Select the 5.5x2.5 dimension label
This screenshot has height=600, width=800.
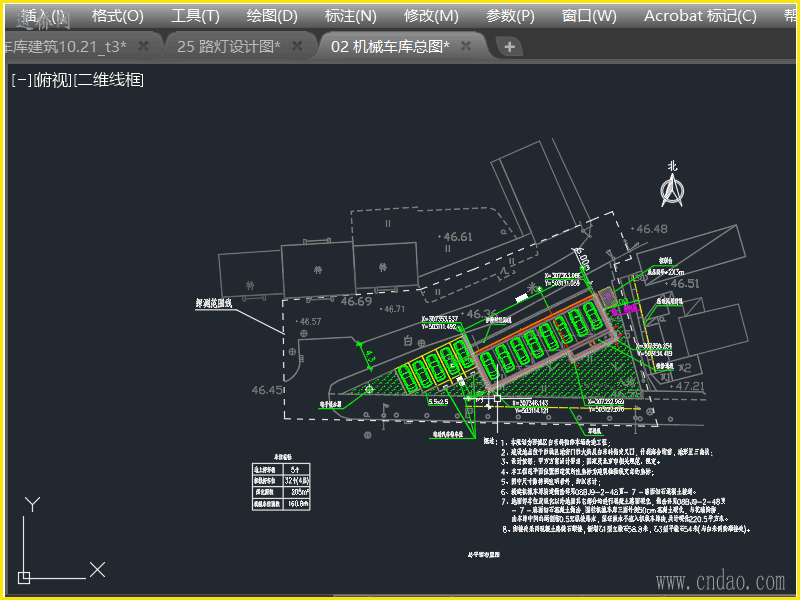pos(438,402)
